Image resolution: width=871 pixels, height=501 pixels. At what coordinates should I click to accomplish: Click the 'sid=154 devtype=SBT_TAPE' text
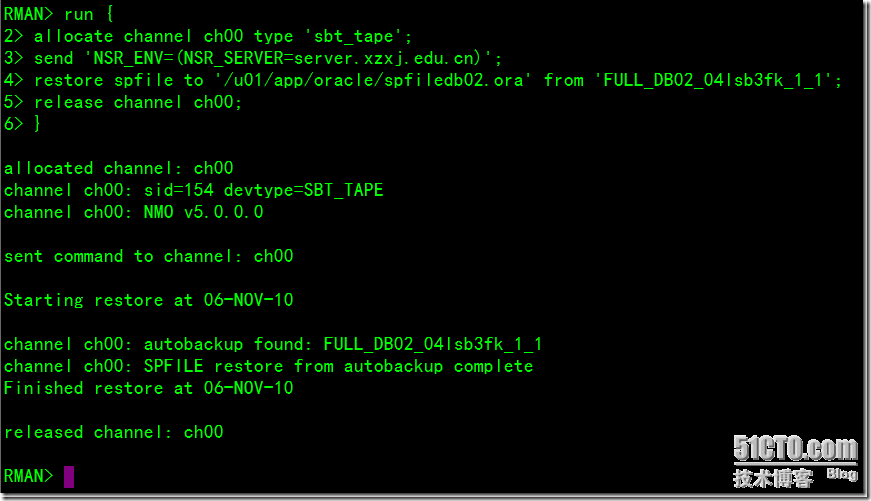(x=263, y=190)
